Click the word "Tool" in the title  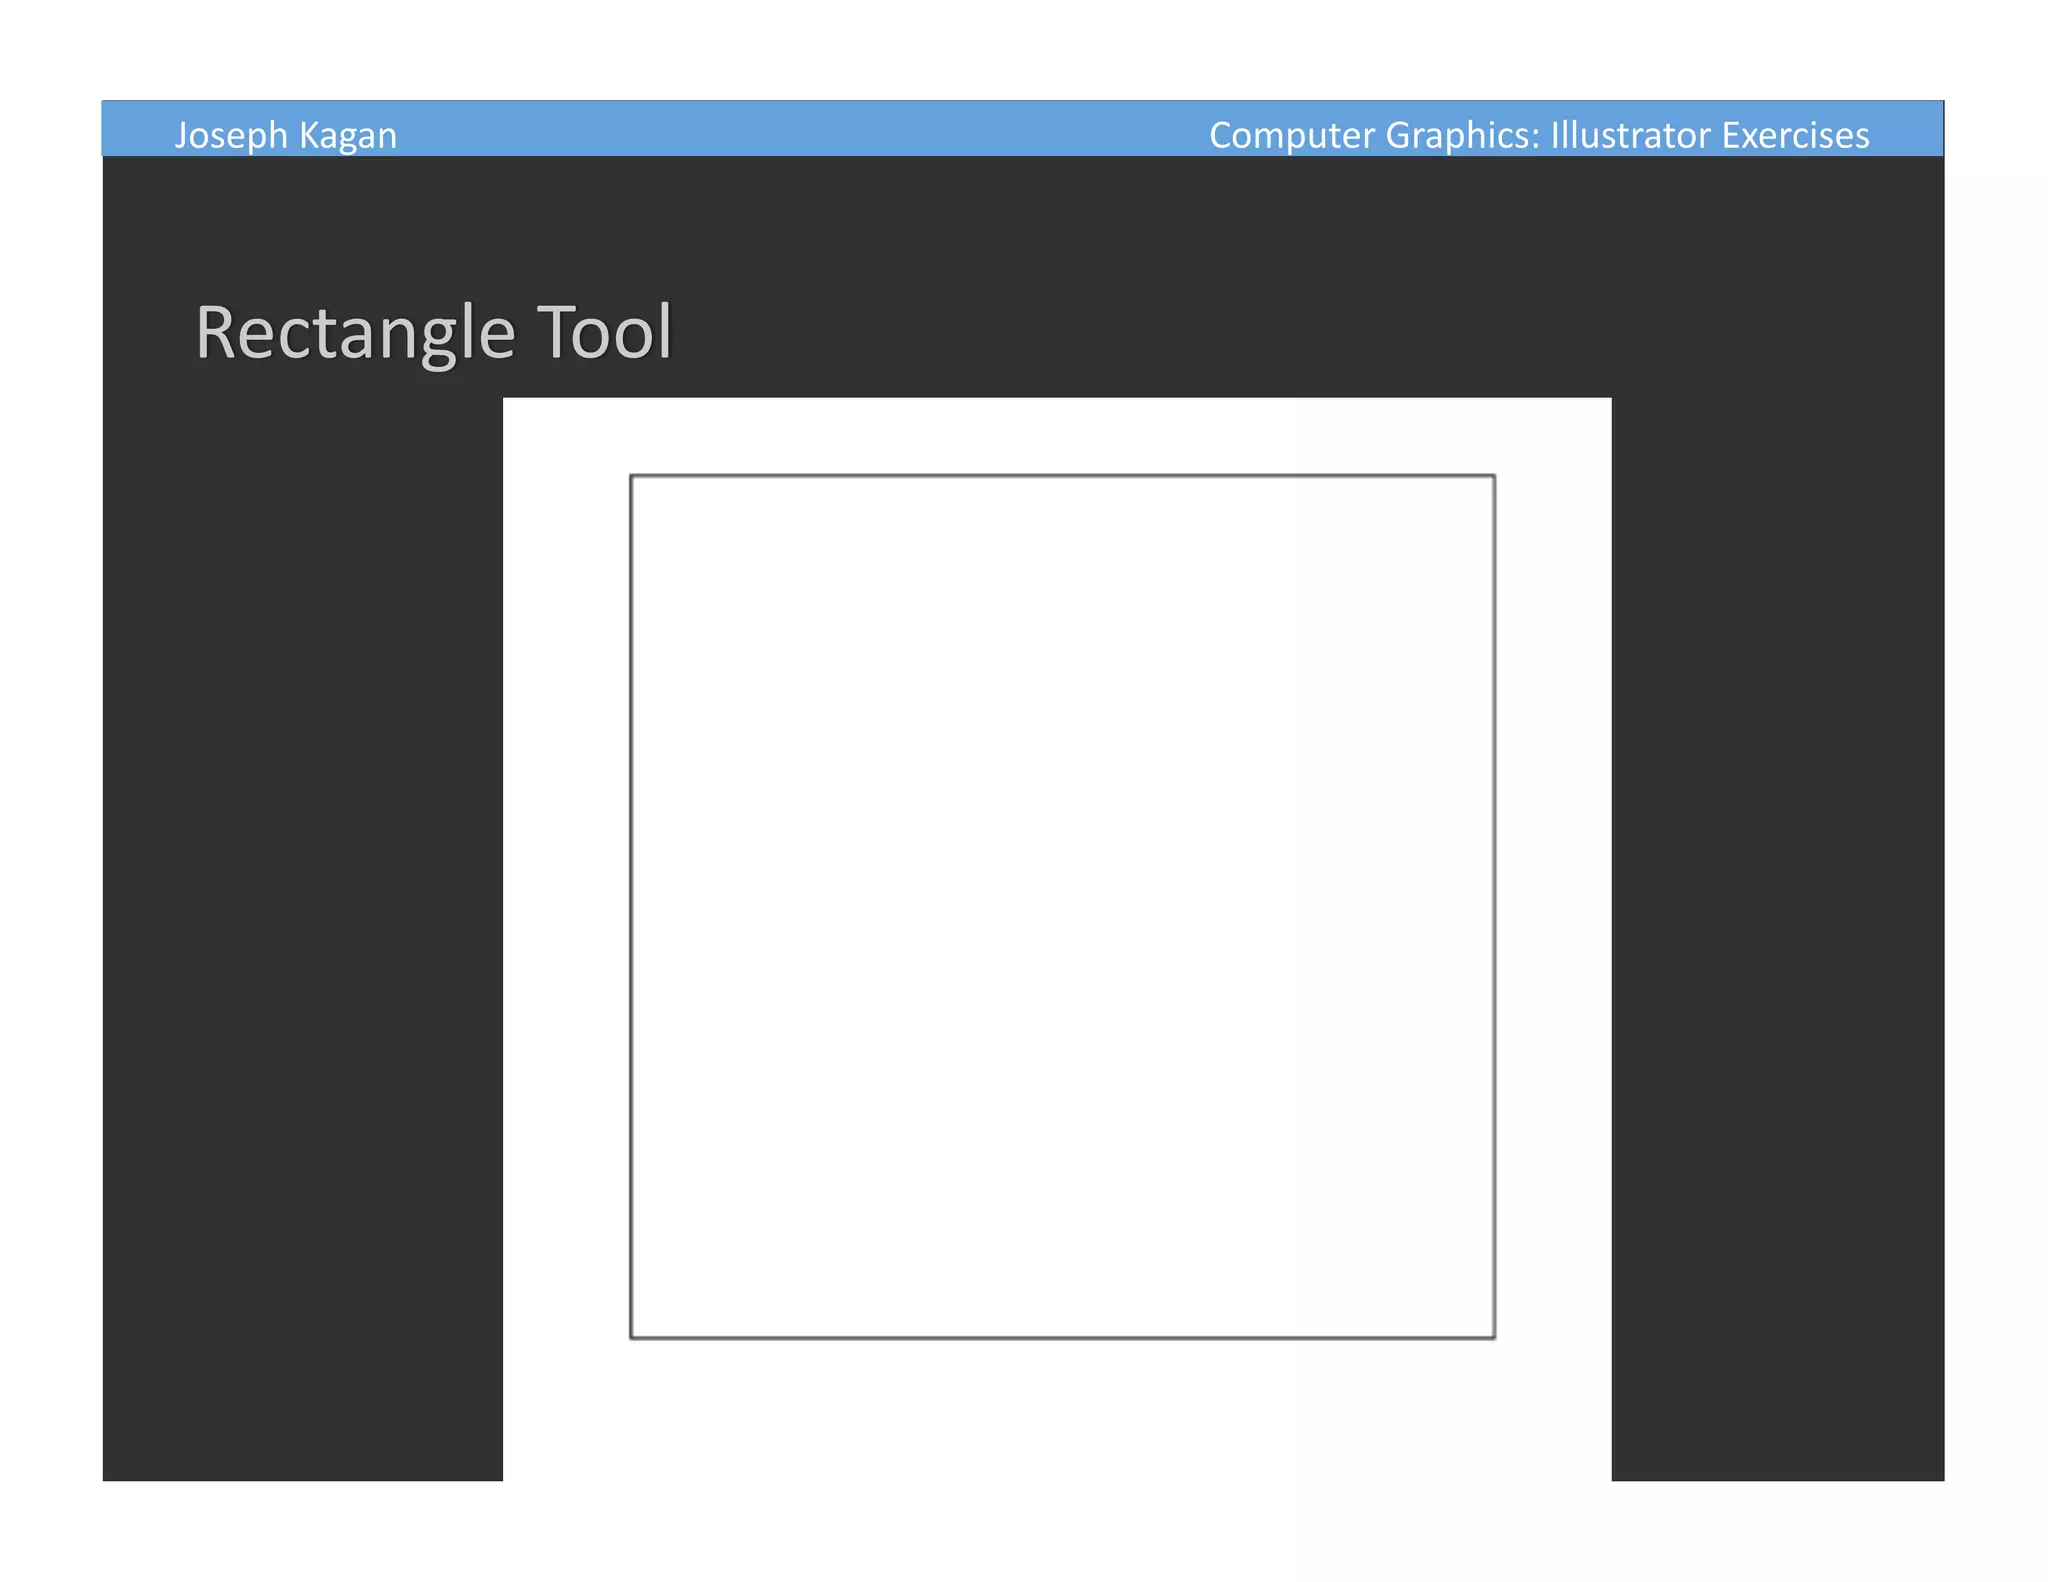605,332
